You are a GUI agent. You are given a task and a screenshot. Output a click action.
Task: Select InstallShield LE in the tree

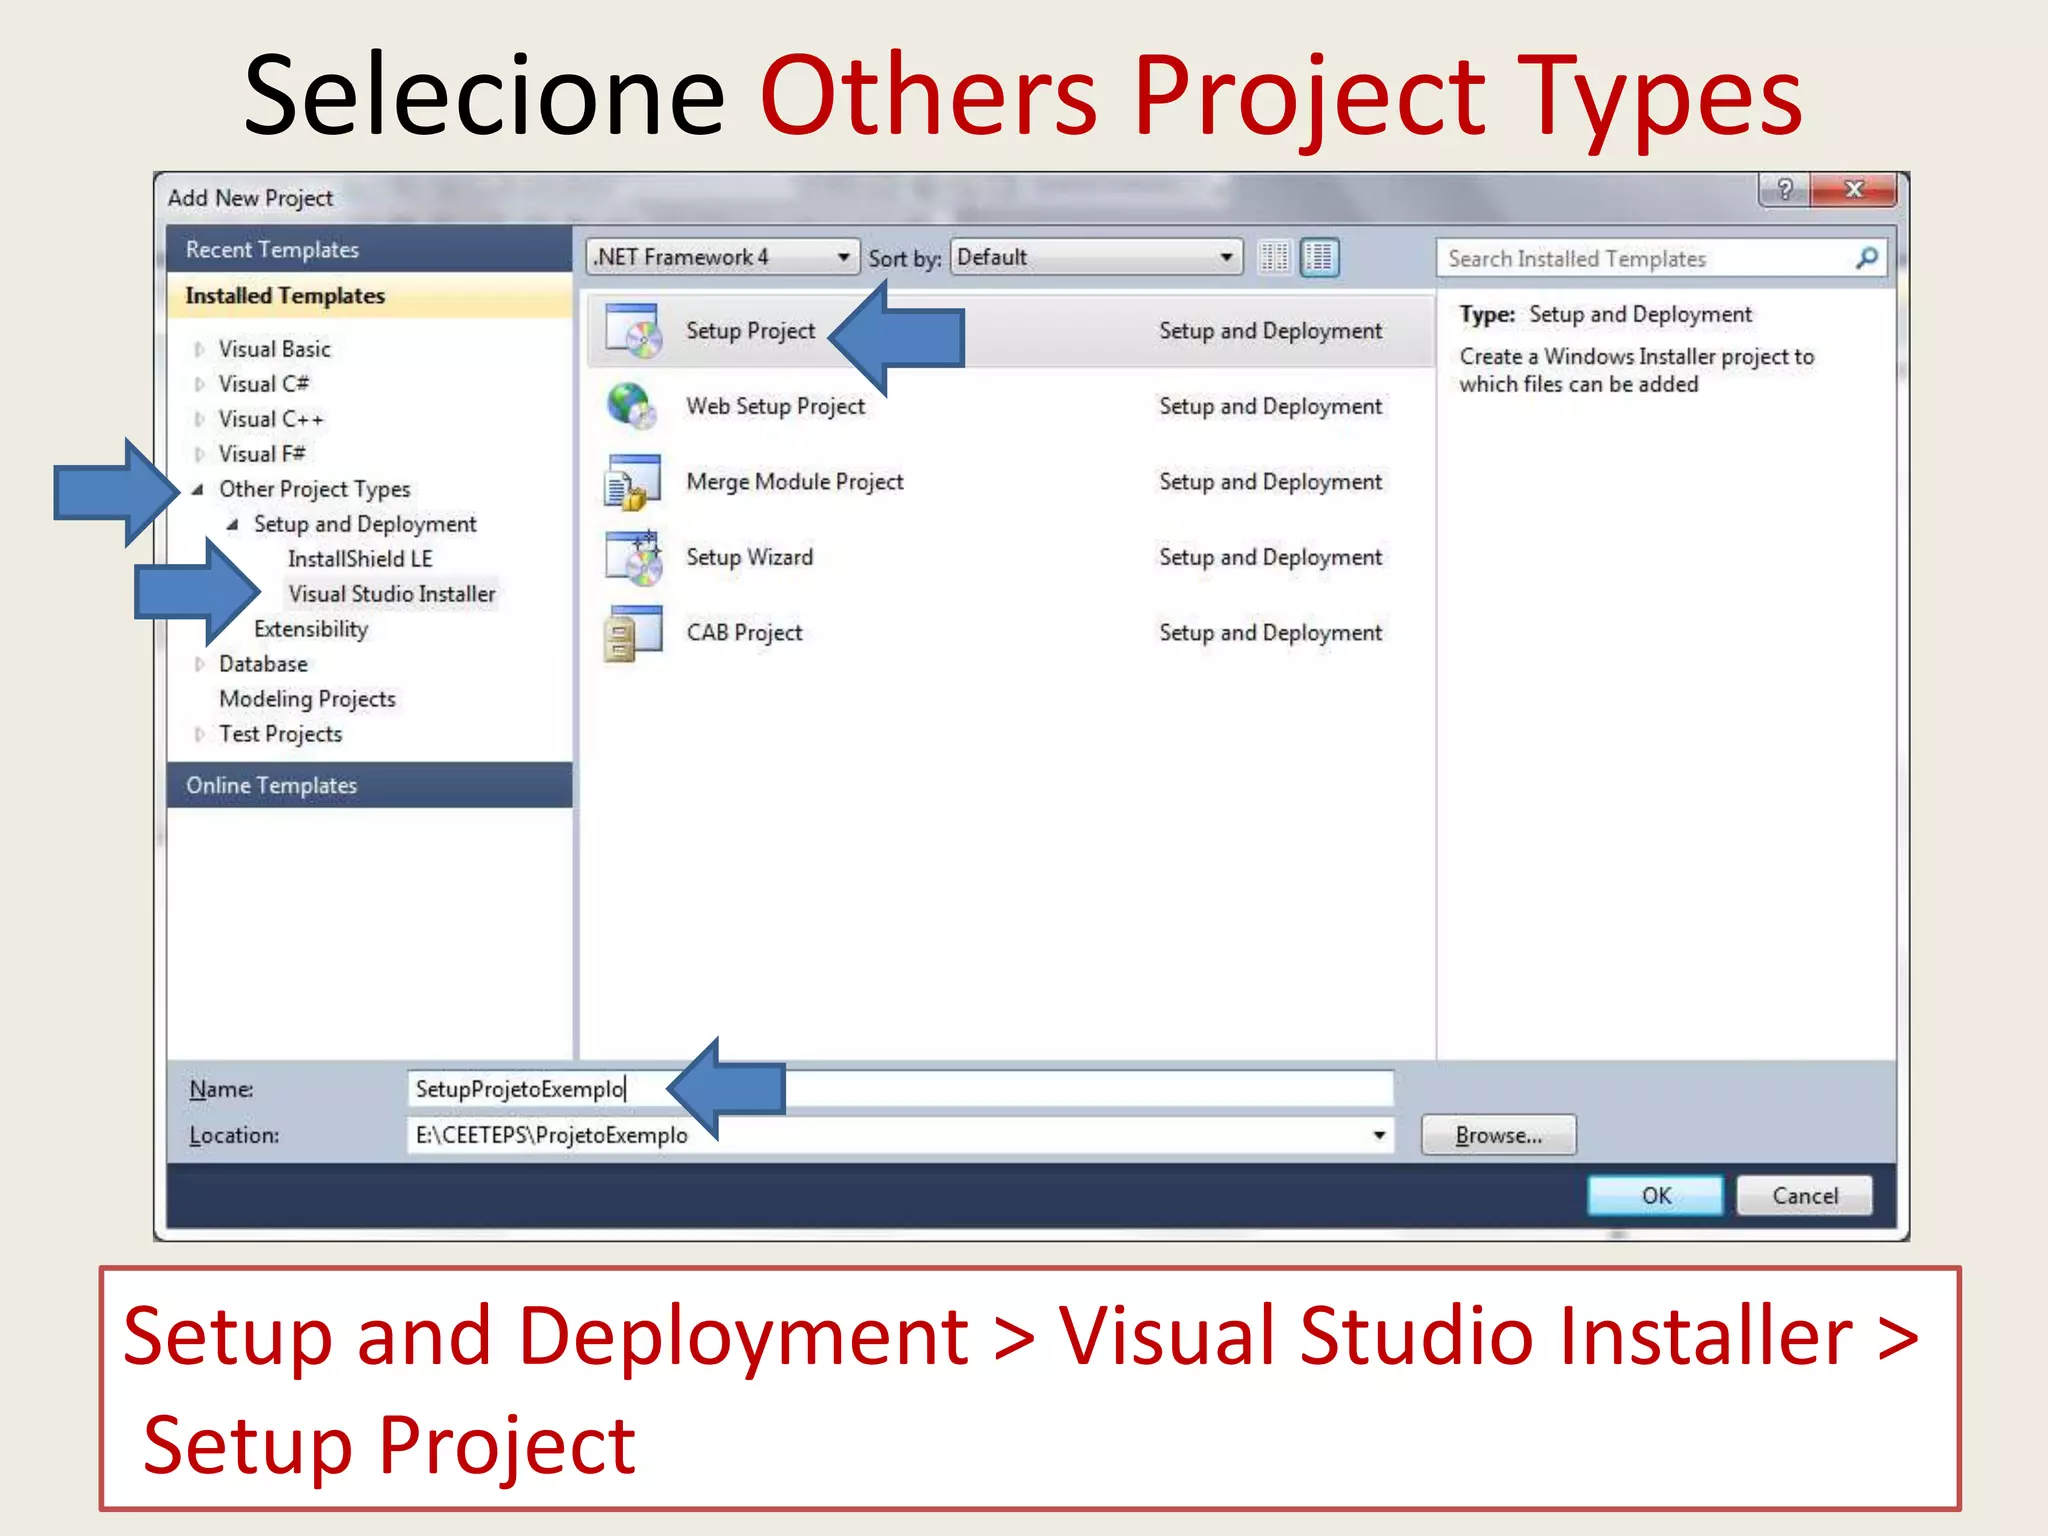point(360,559)
